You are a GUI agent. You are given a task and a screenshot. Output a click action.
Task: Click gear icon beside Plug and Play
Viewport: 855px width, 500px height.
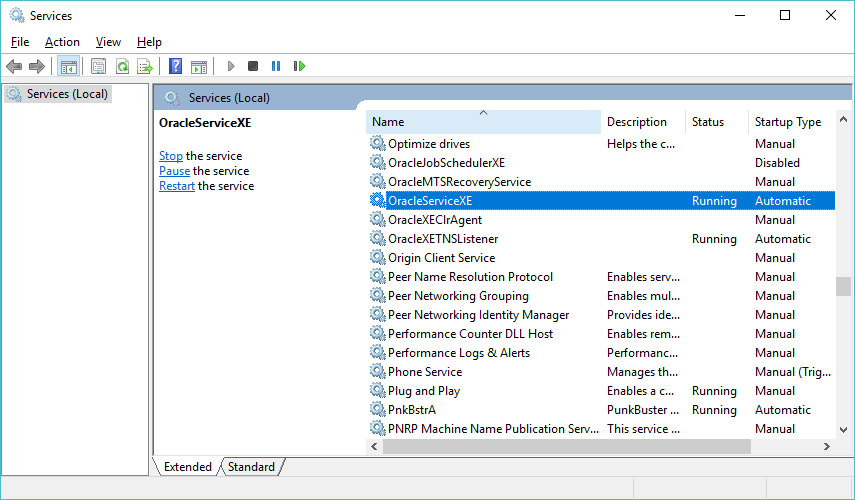377,390
